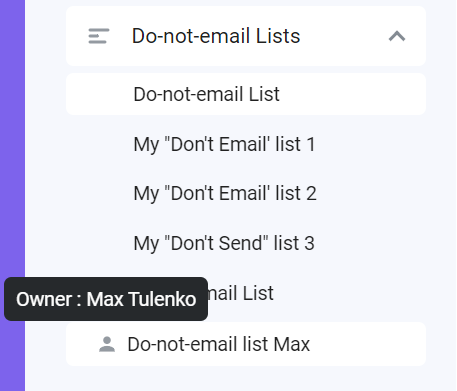Open Do-not-email list Max
Image resolution: width=457 pixels, height=391 pixels.
click(246, 344)
